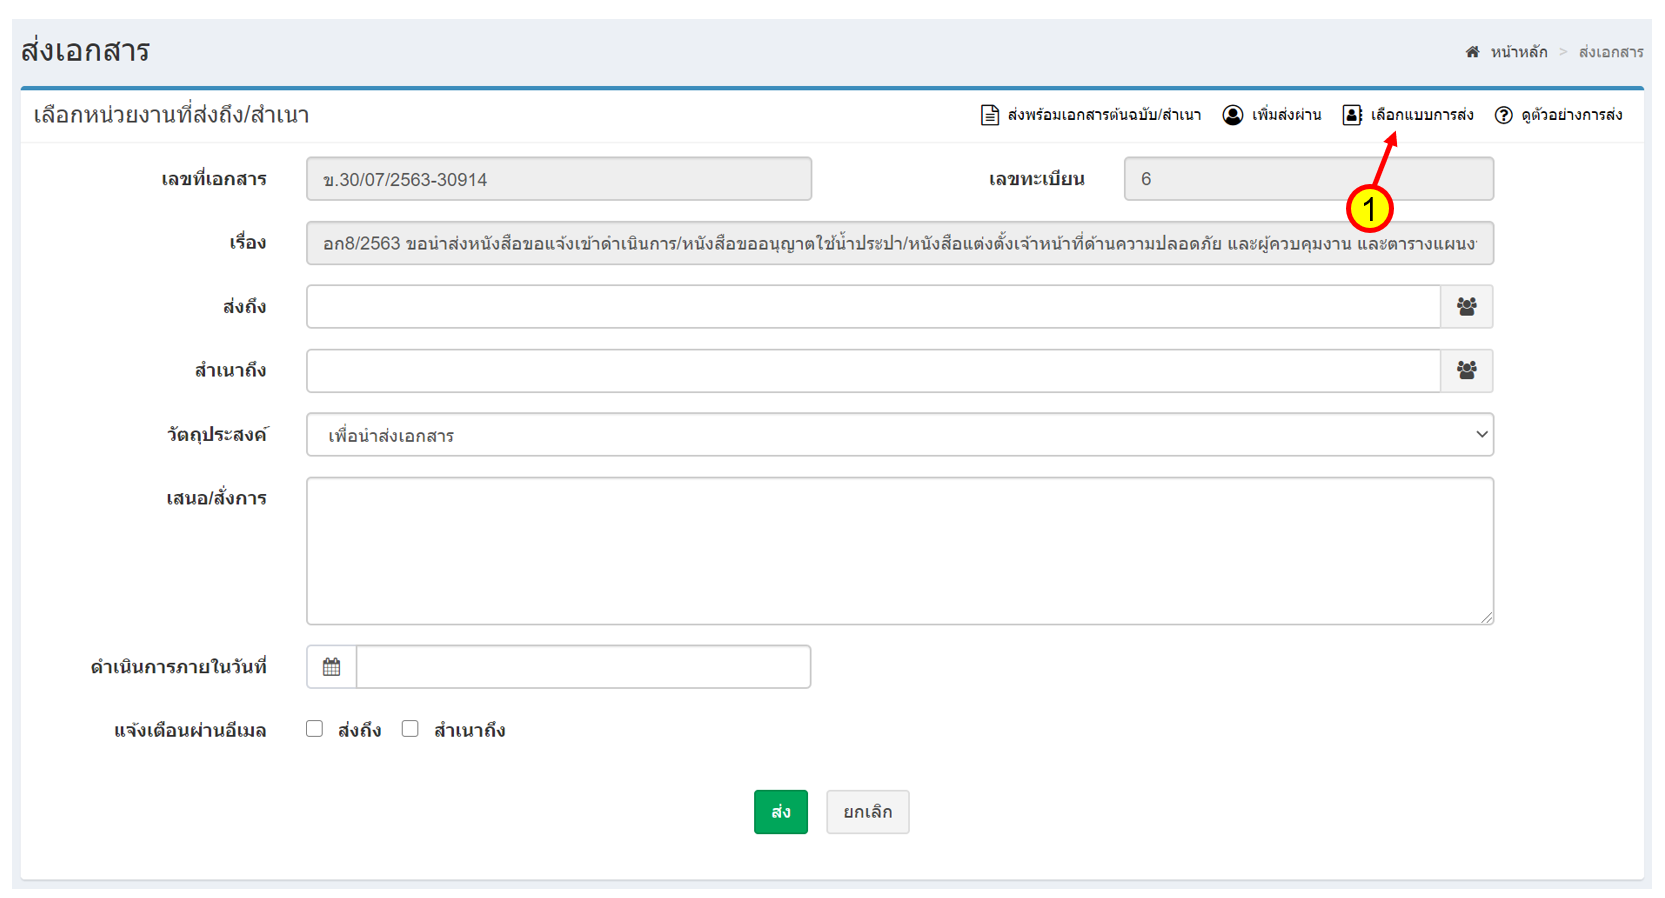Focus the เสนอ/สั่งการ text area
Image resolution: width=1665 pixels, height=898 pixels.
point(899,551)
